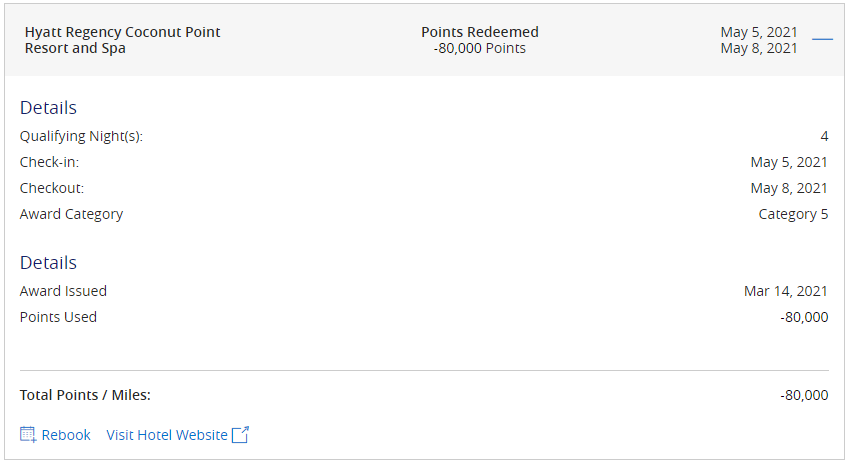The height and width of the screenshot is (464, 850).
Task: Click the Award Category label
Action: tap(71, 214)
